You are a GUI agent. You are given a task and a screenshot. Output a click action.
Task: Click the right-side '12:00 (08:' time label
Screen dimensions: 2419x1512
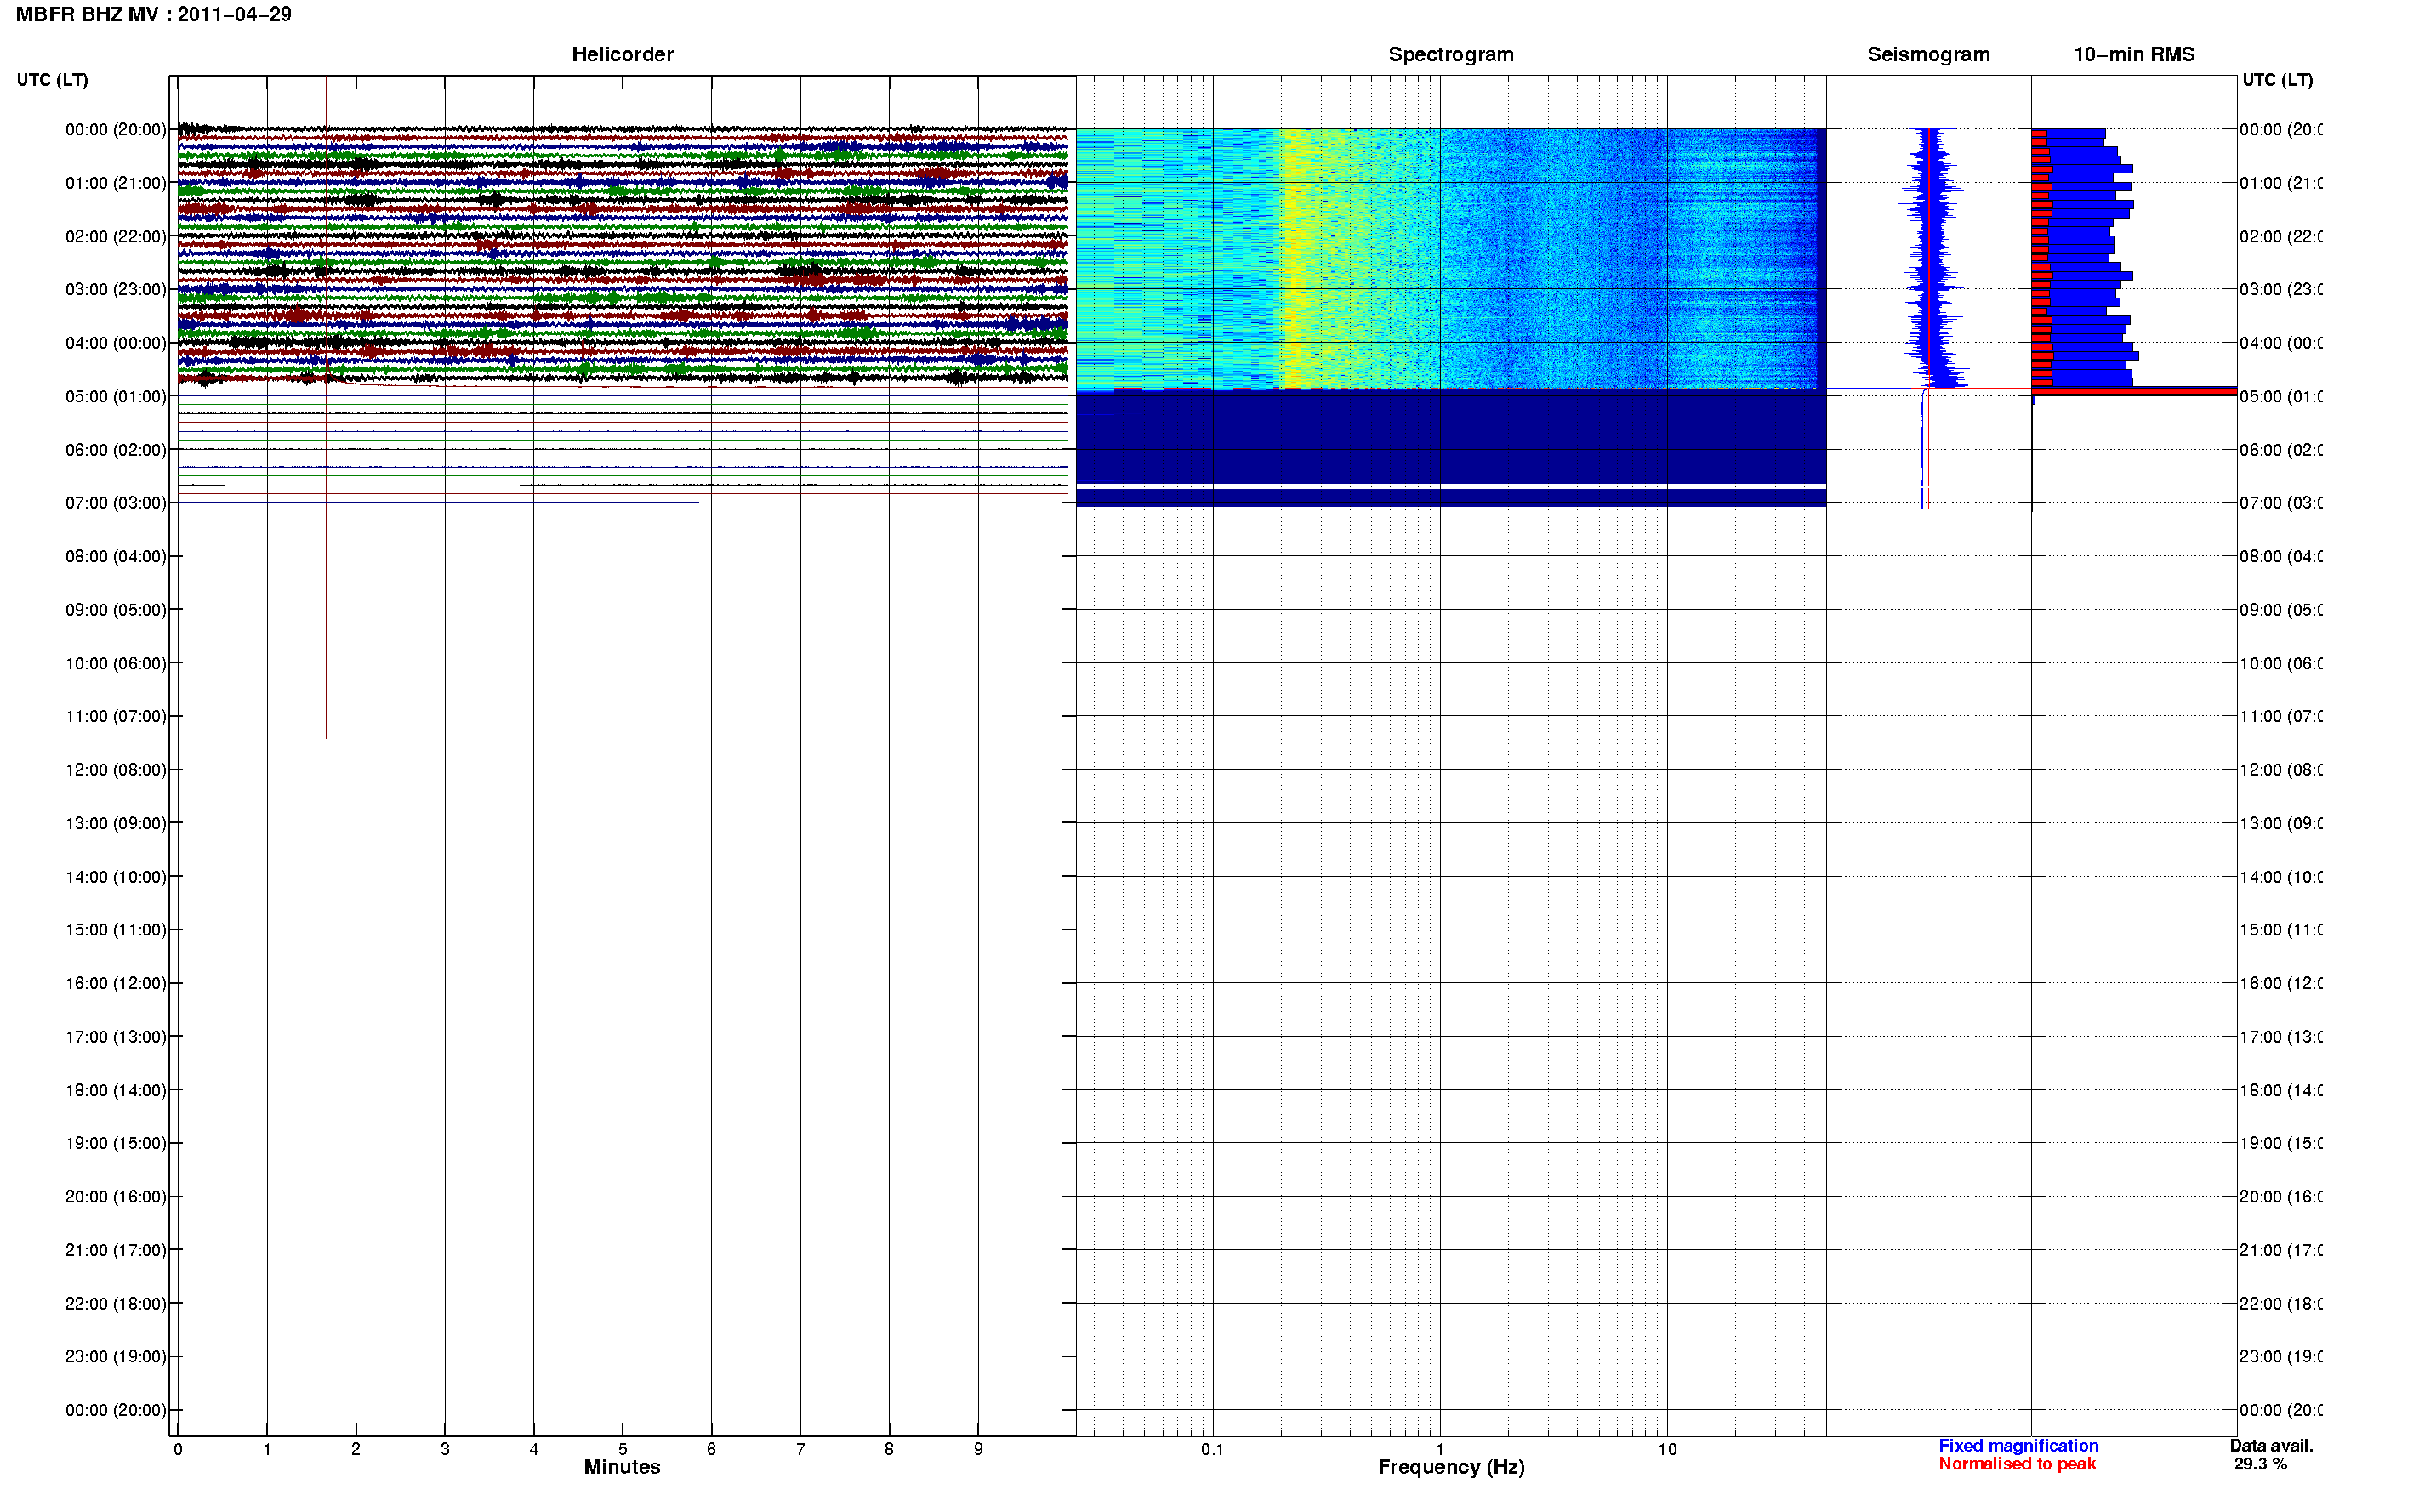[2281, 769]
